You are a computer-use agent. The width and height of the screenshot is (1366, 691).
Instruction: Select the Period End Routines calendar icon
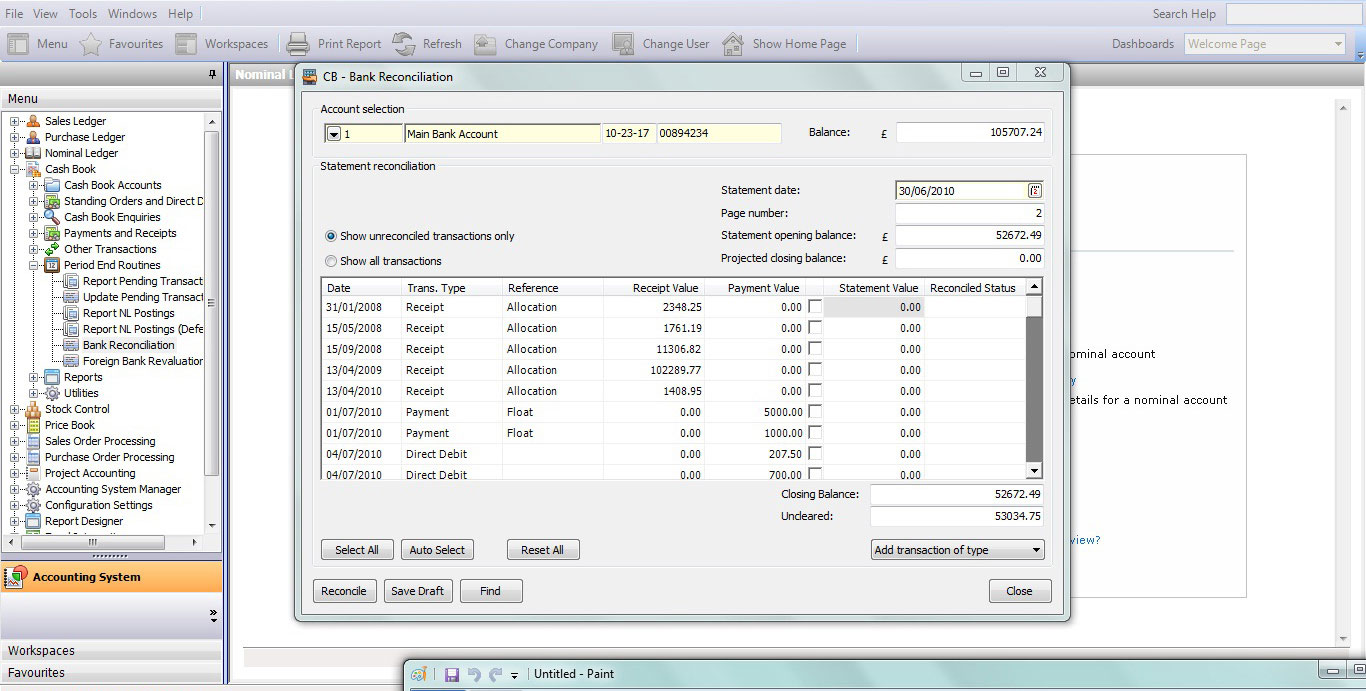coord(52,265)
